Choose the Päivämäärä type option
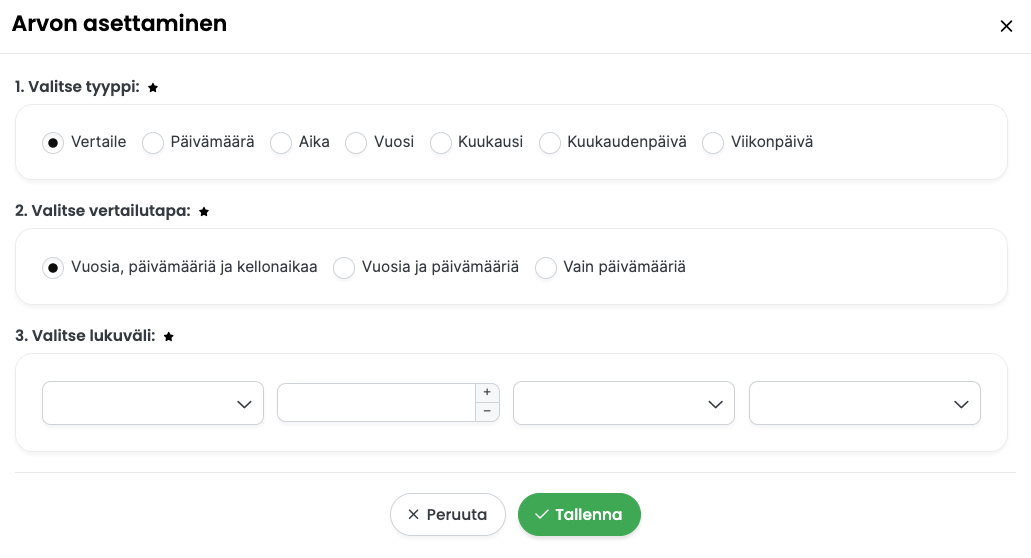 point(153,143)
